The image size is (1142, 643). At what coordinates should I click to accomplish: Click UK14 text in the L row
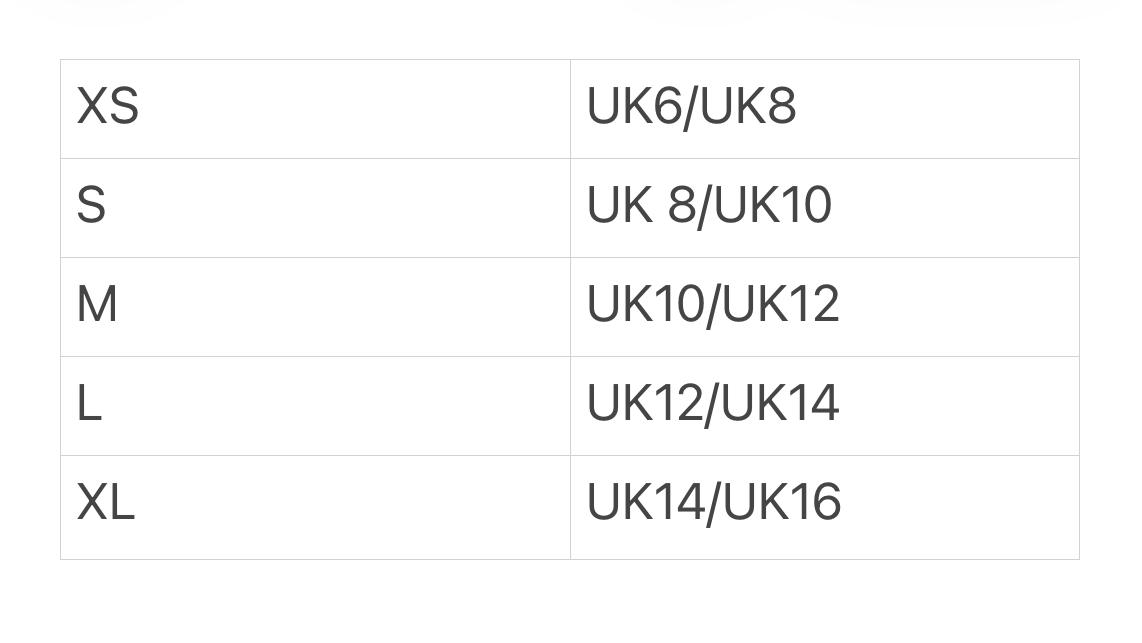pyautogui.click(x=780, y=403)
